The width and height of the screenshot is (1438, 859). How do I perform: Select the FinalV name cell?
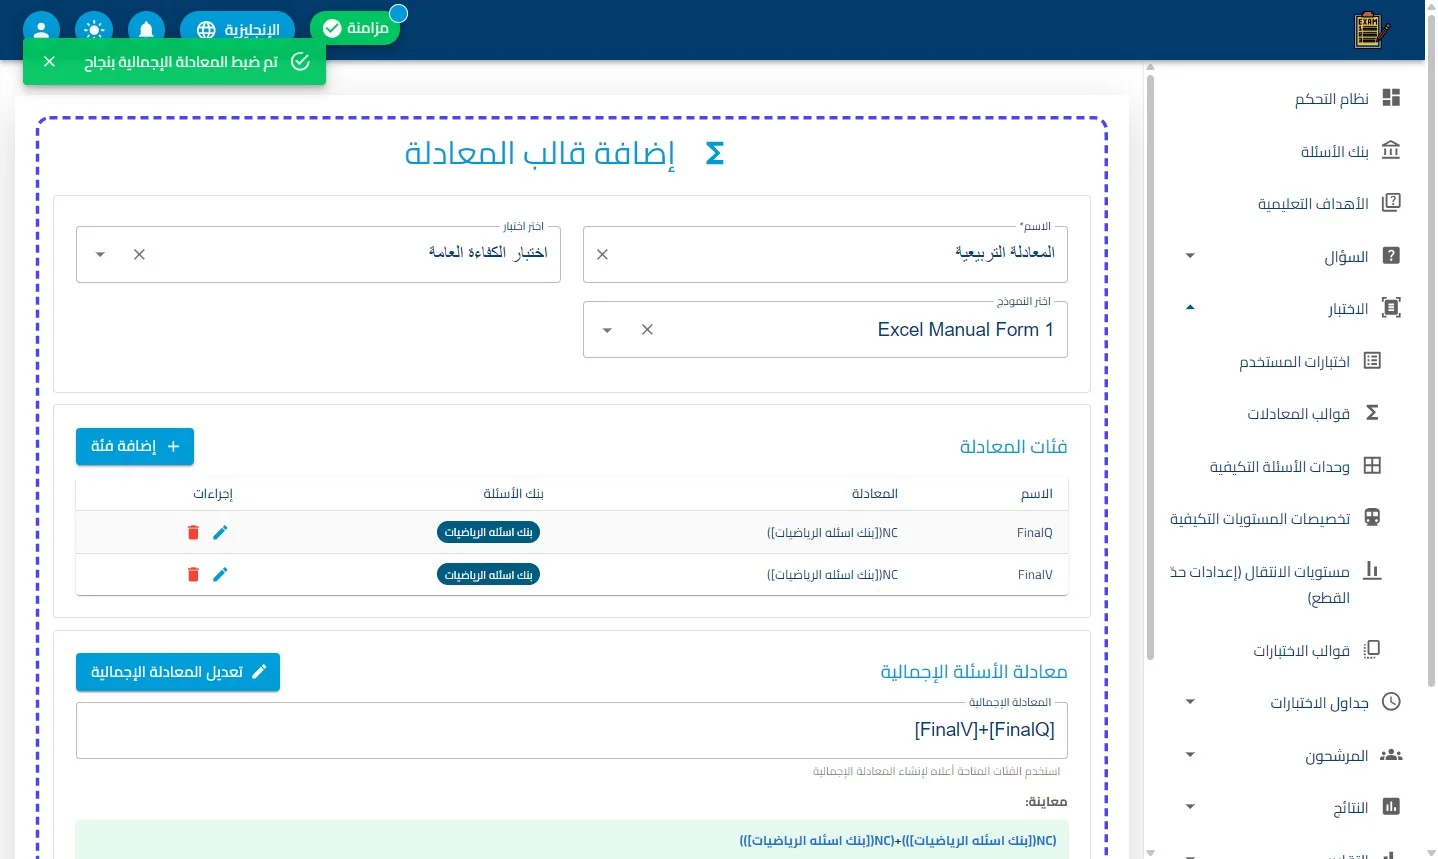click(1035, 575)
